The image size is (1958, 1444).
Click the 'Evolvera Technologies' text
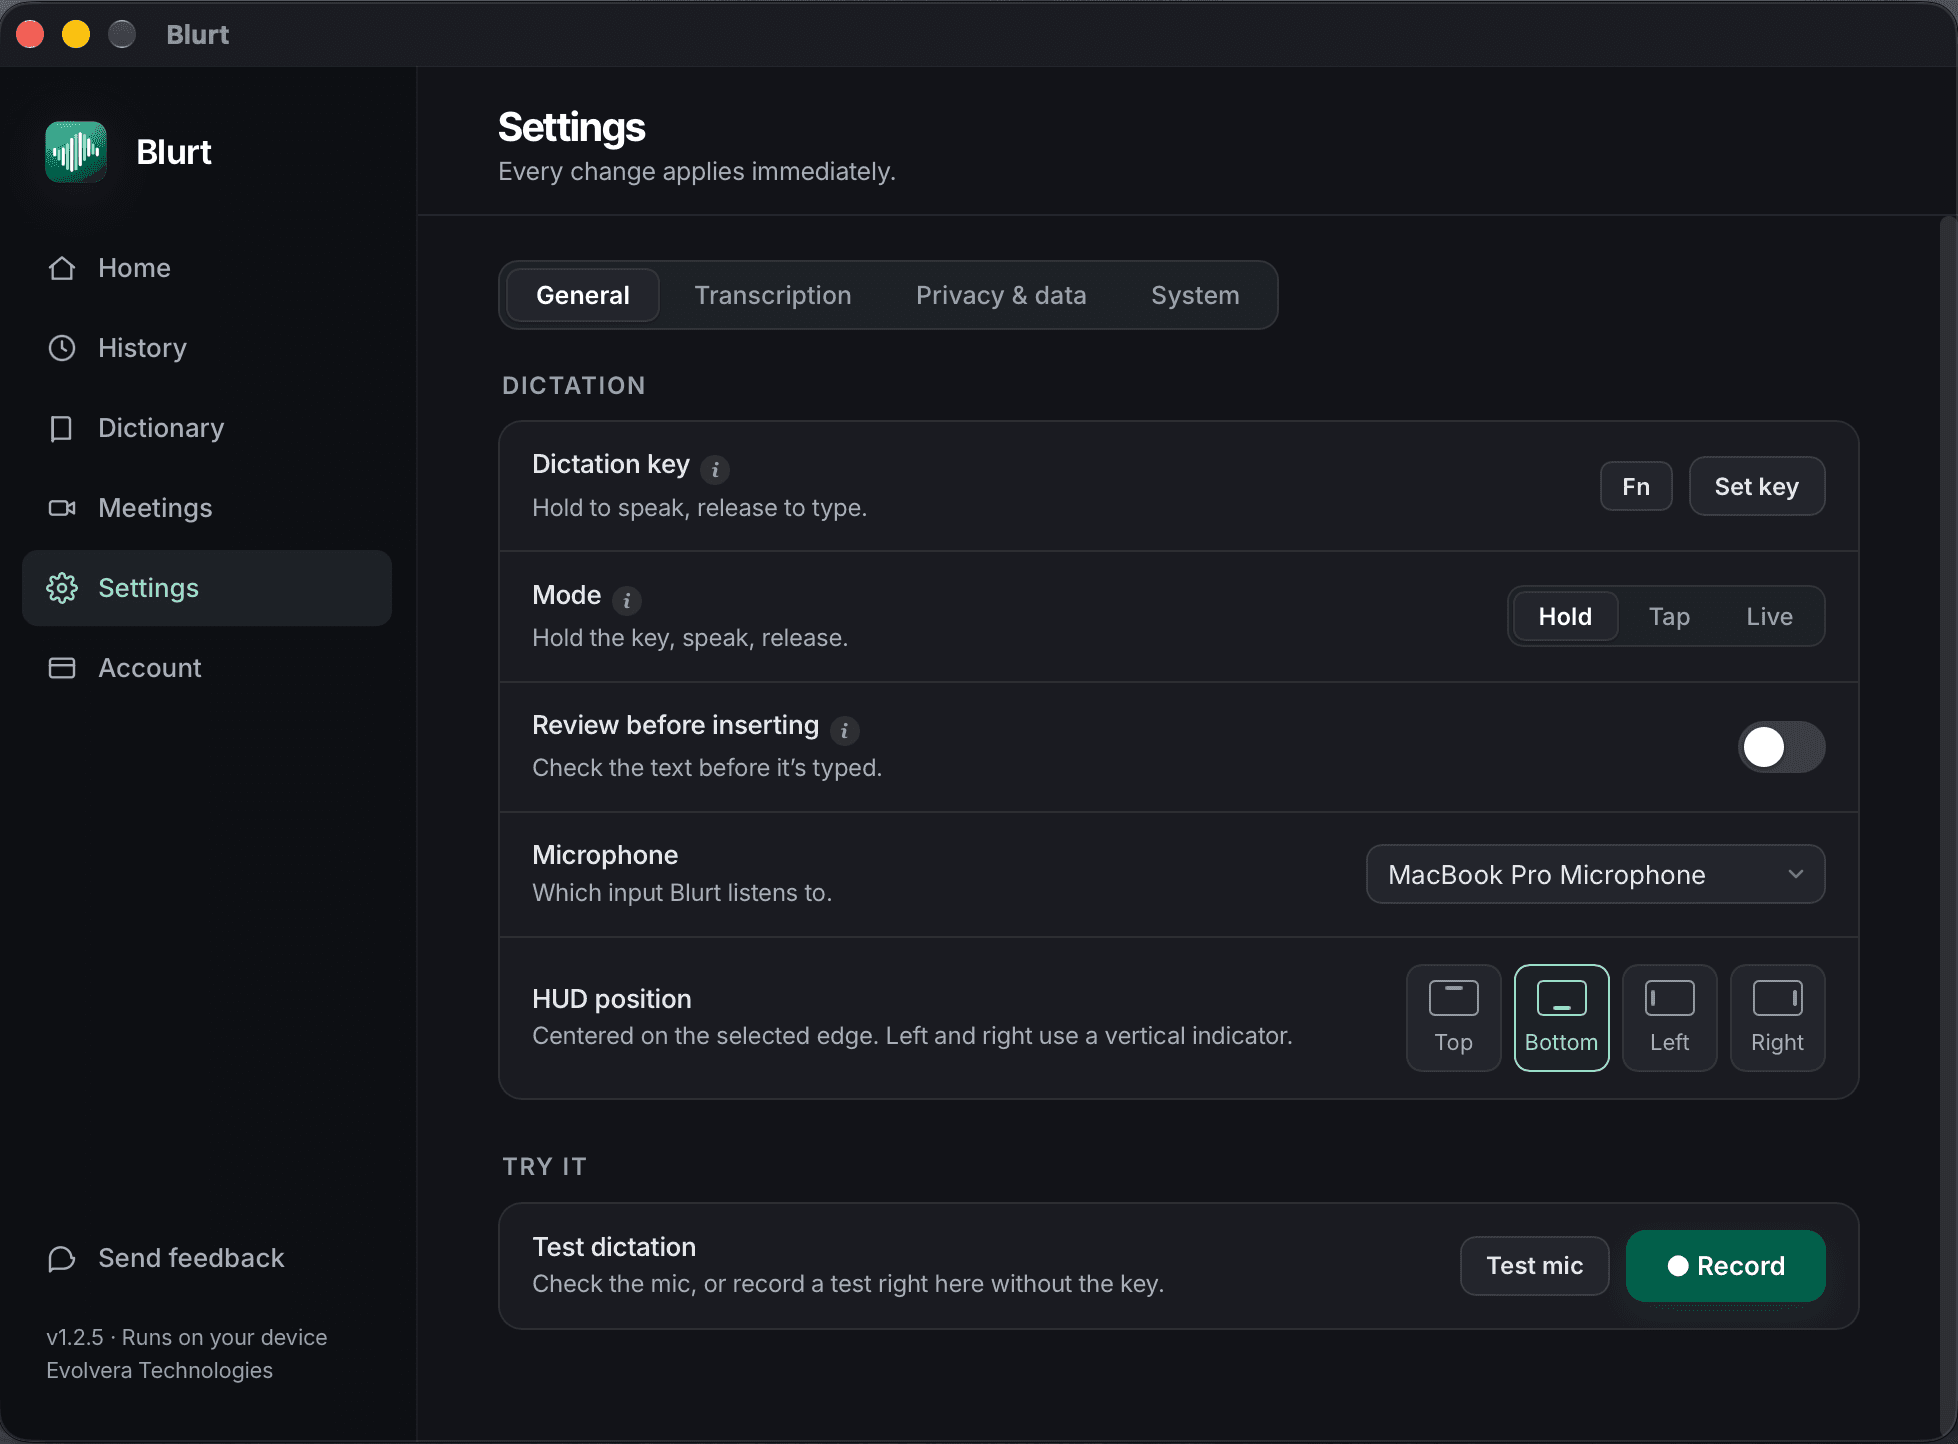point(159,1370)
